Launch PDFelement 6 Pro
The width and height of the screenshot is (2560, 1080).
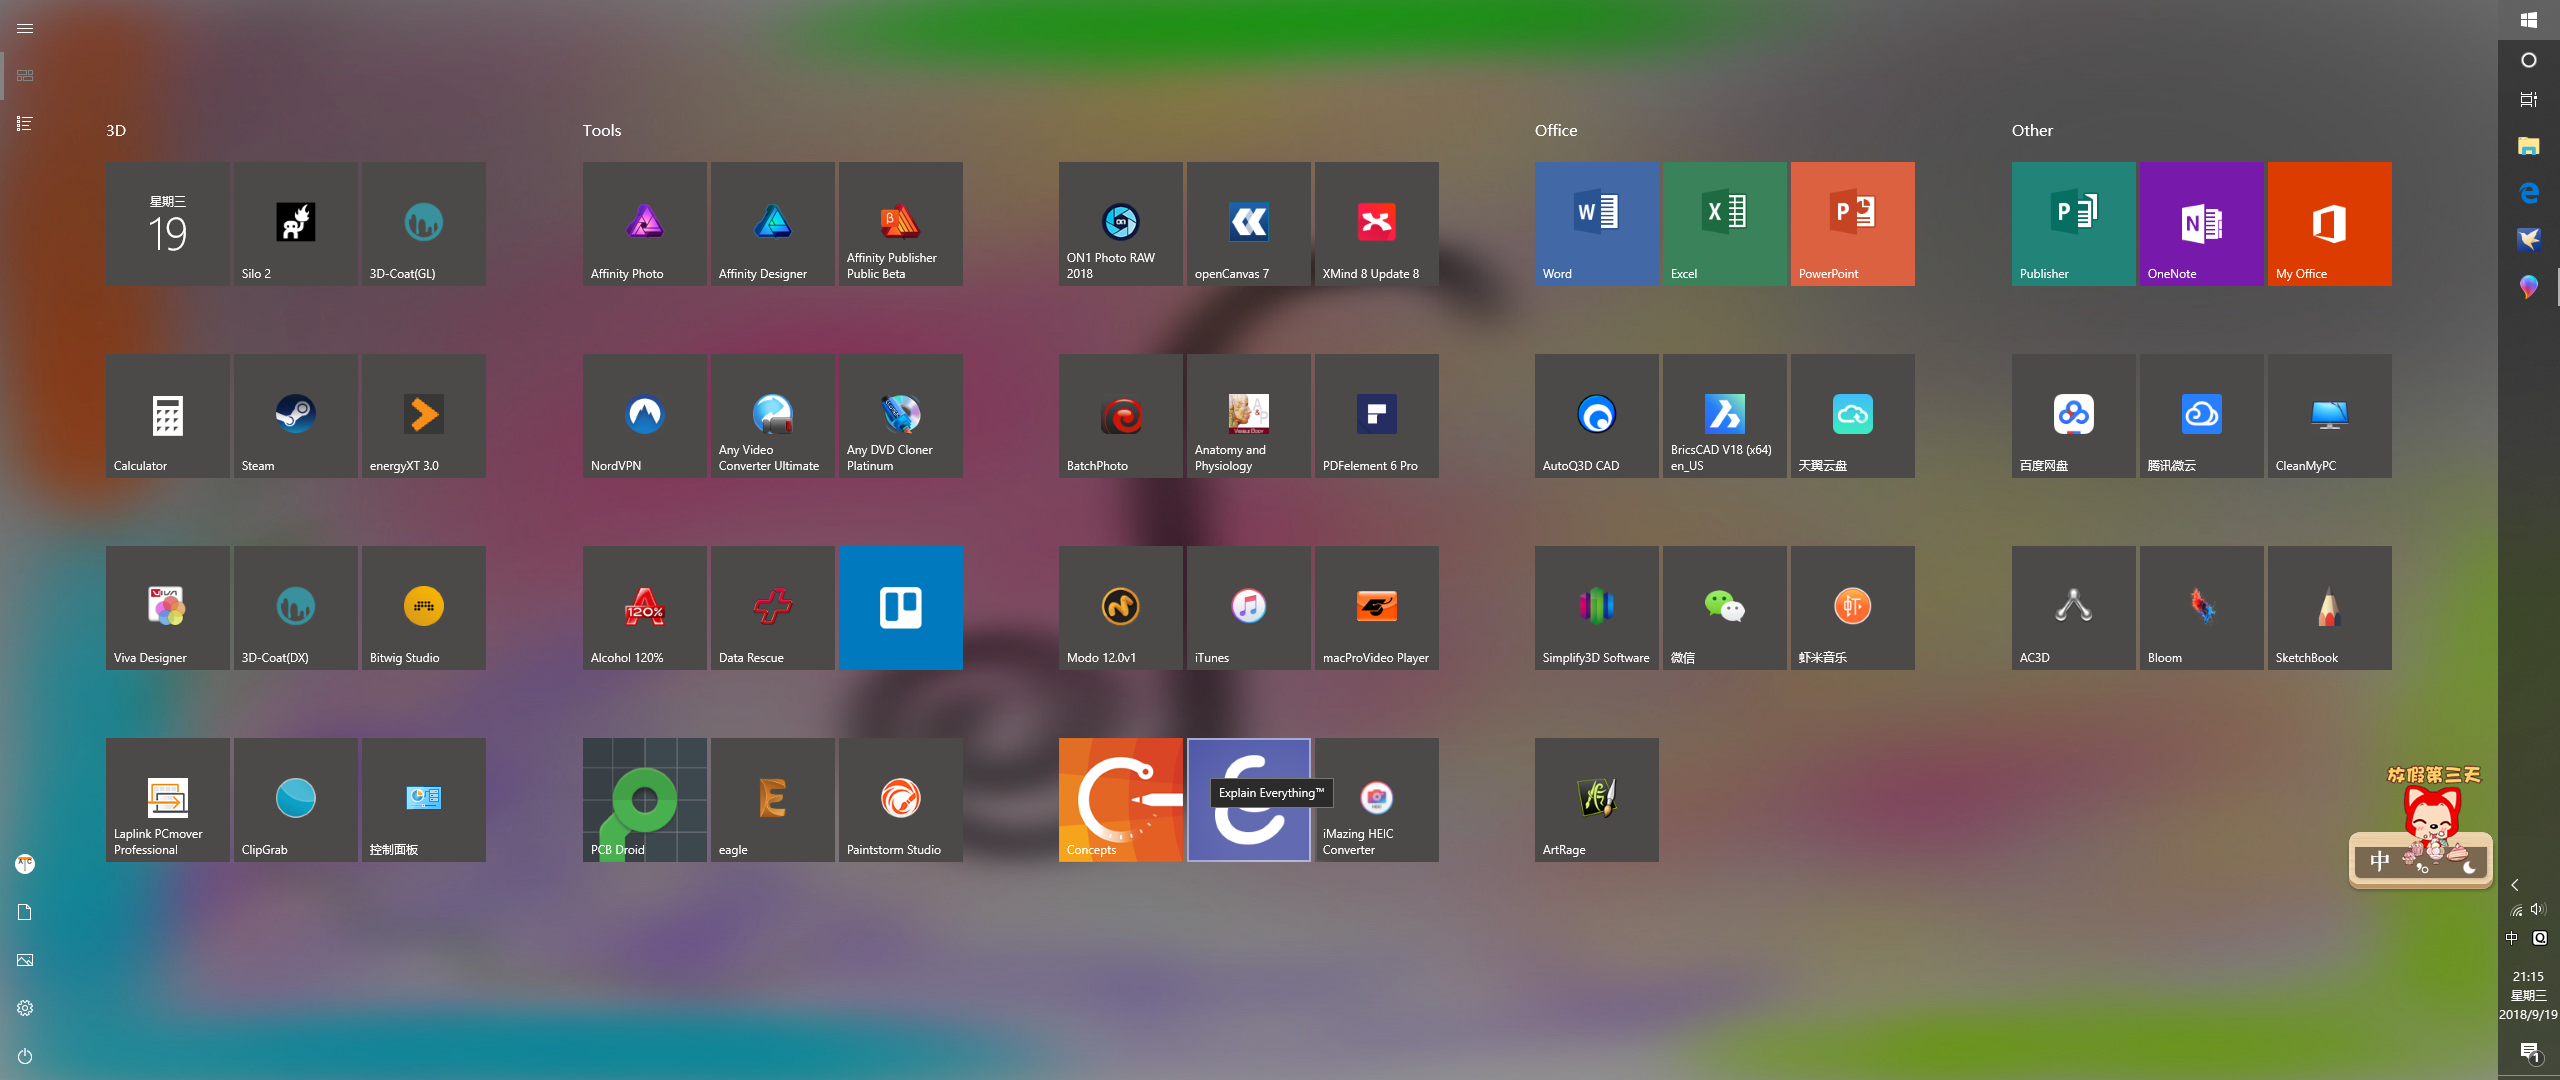point(1377,416)
